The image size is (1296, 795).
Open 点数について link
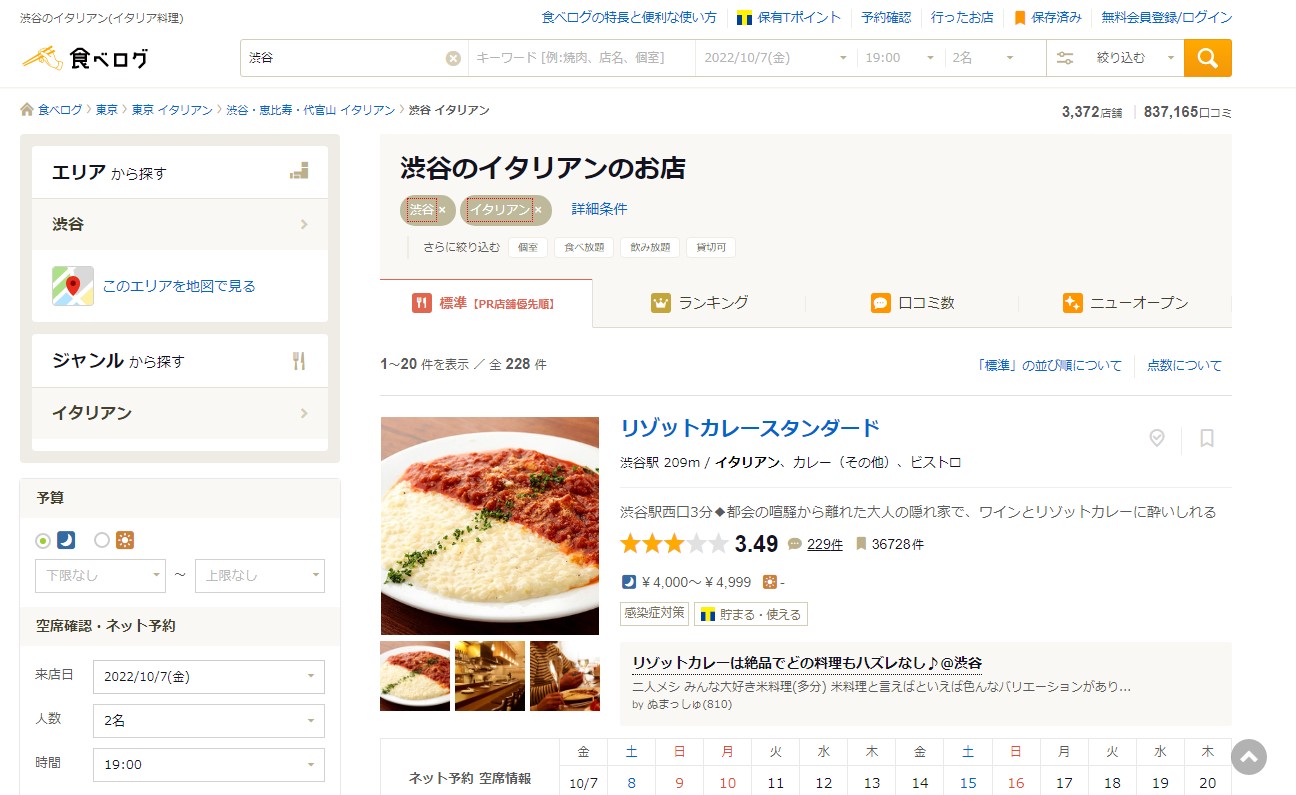pos(1184,365)
